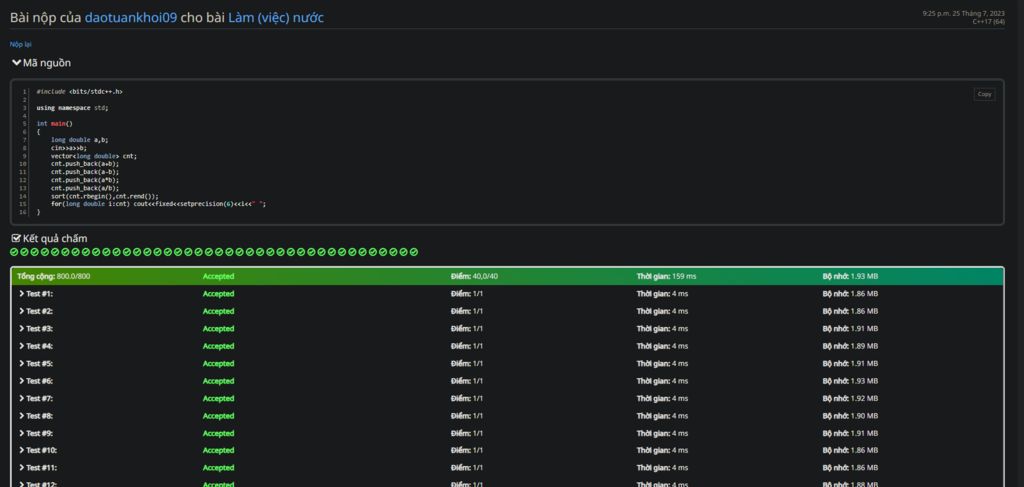
Task: Click the first green check test icon
Action: (14, 252)
